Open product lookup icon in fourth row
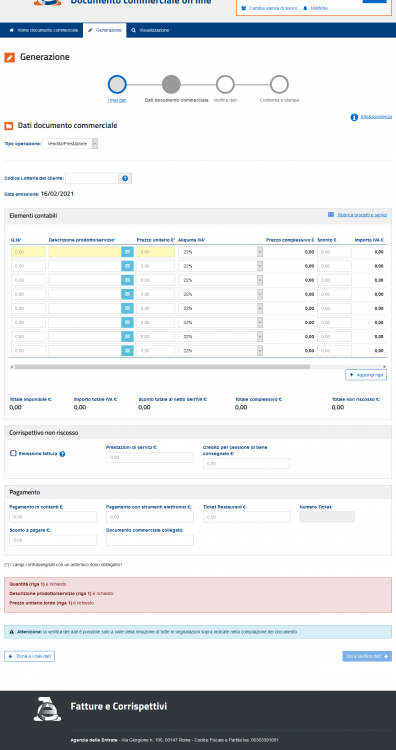 coord(127,294)
